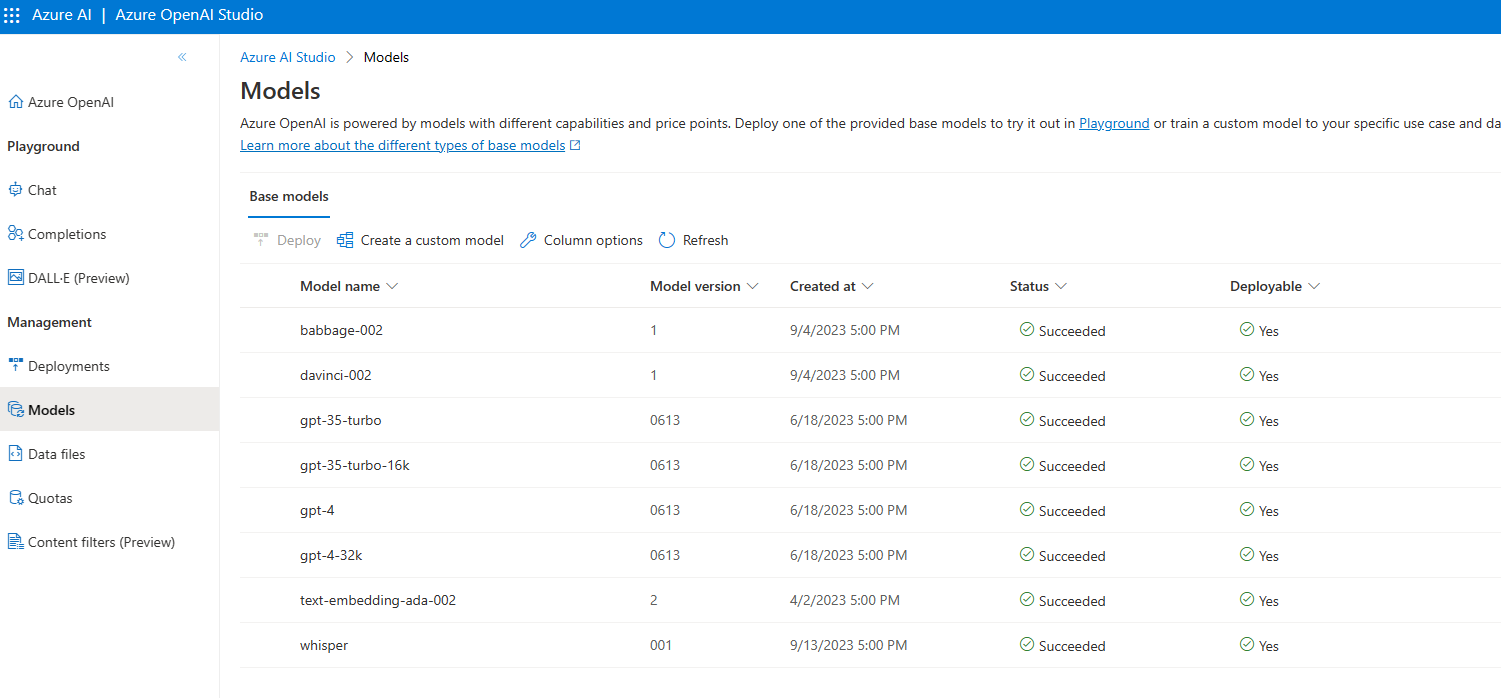Image resolution: width=1501 pixels, height=698 pixels.
Task: Click the breadcrumb chevron separator
Action: point(350,57)
